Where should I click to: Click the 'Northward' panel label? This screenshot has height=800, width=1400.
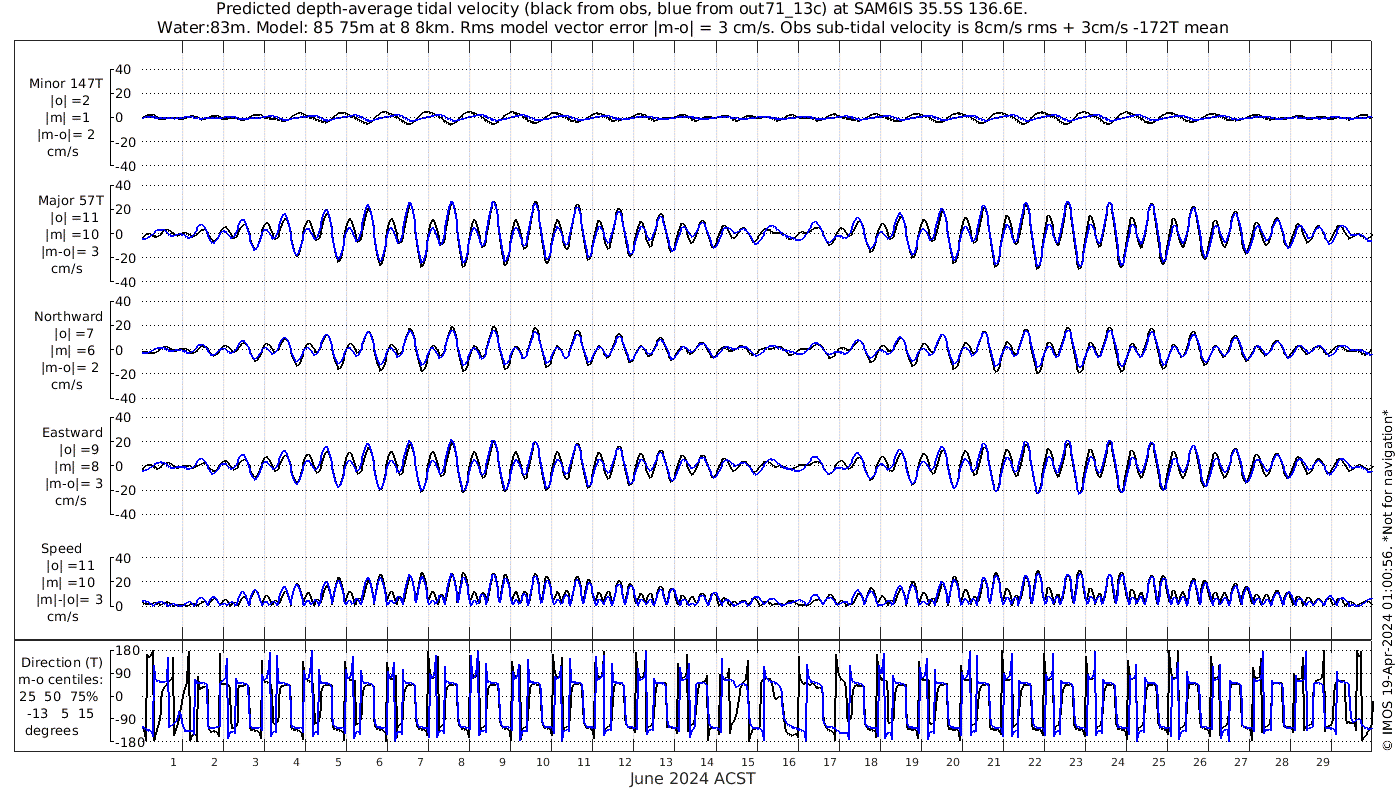pos(68,316)
